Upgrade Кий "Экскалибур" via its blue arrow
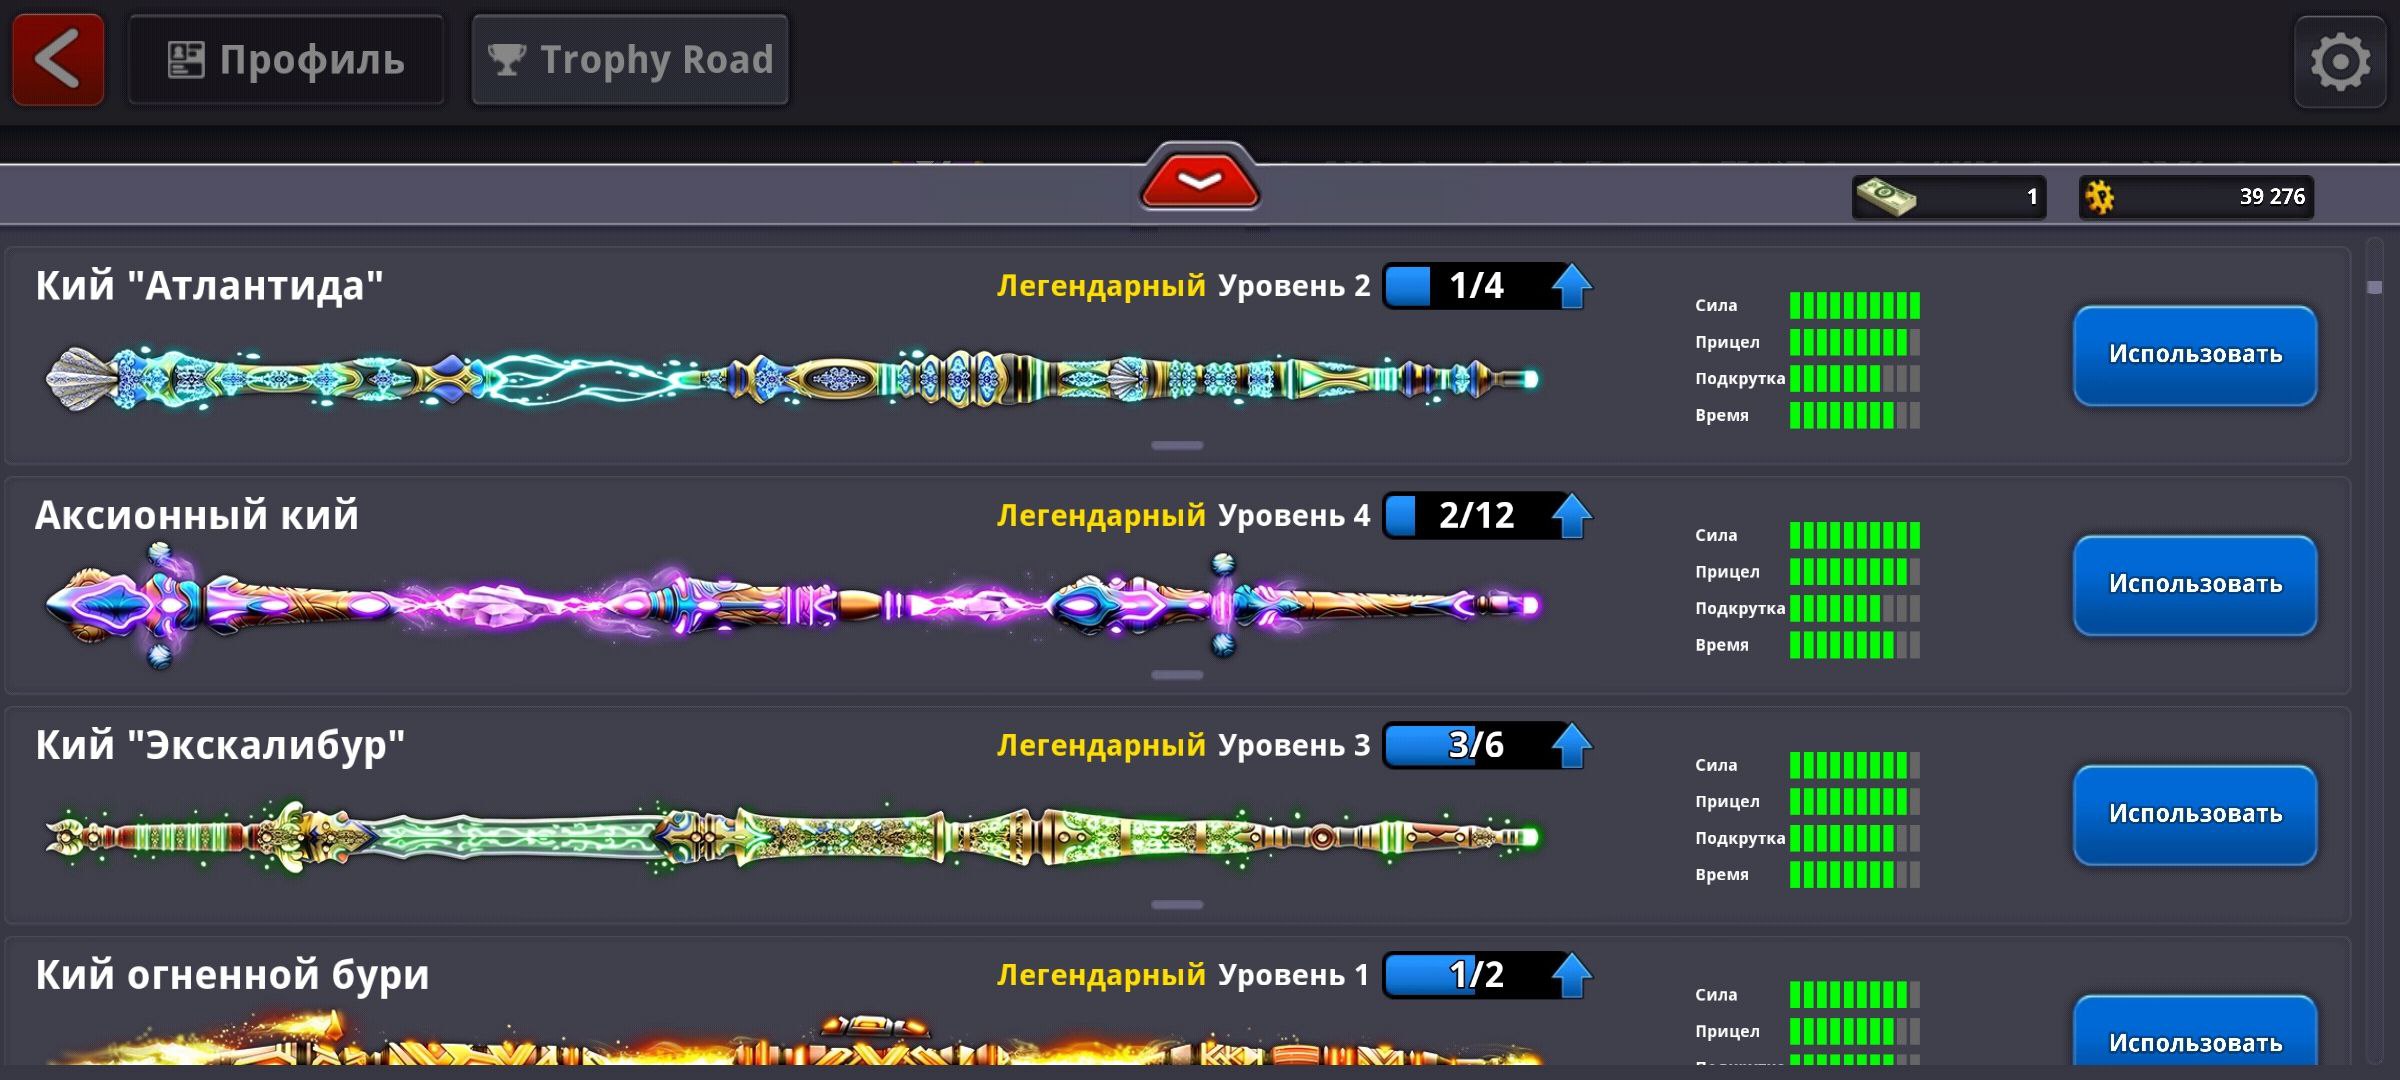2400x1080 pixels. point(1572,746)
